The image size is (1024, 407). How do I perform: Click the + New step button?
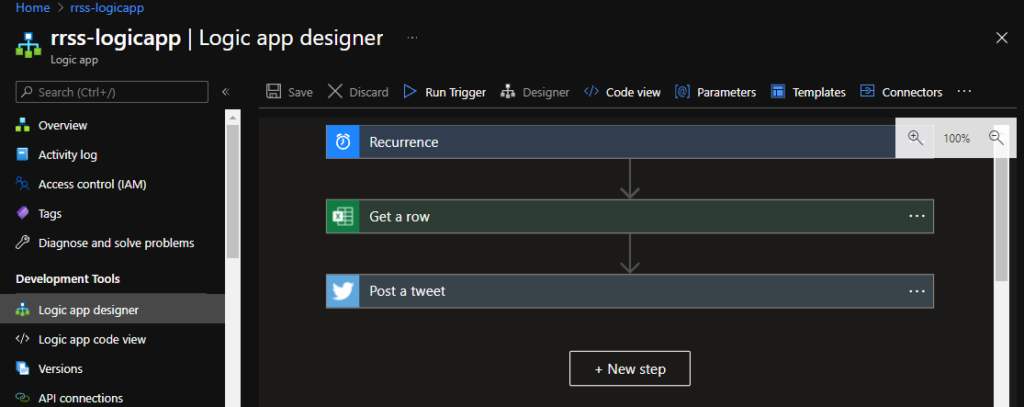click(630, 369)
